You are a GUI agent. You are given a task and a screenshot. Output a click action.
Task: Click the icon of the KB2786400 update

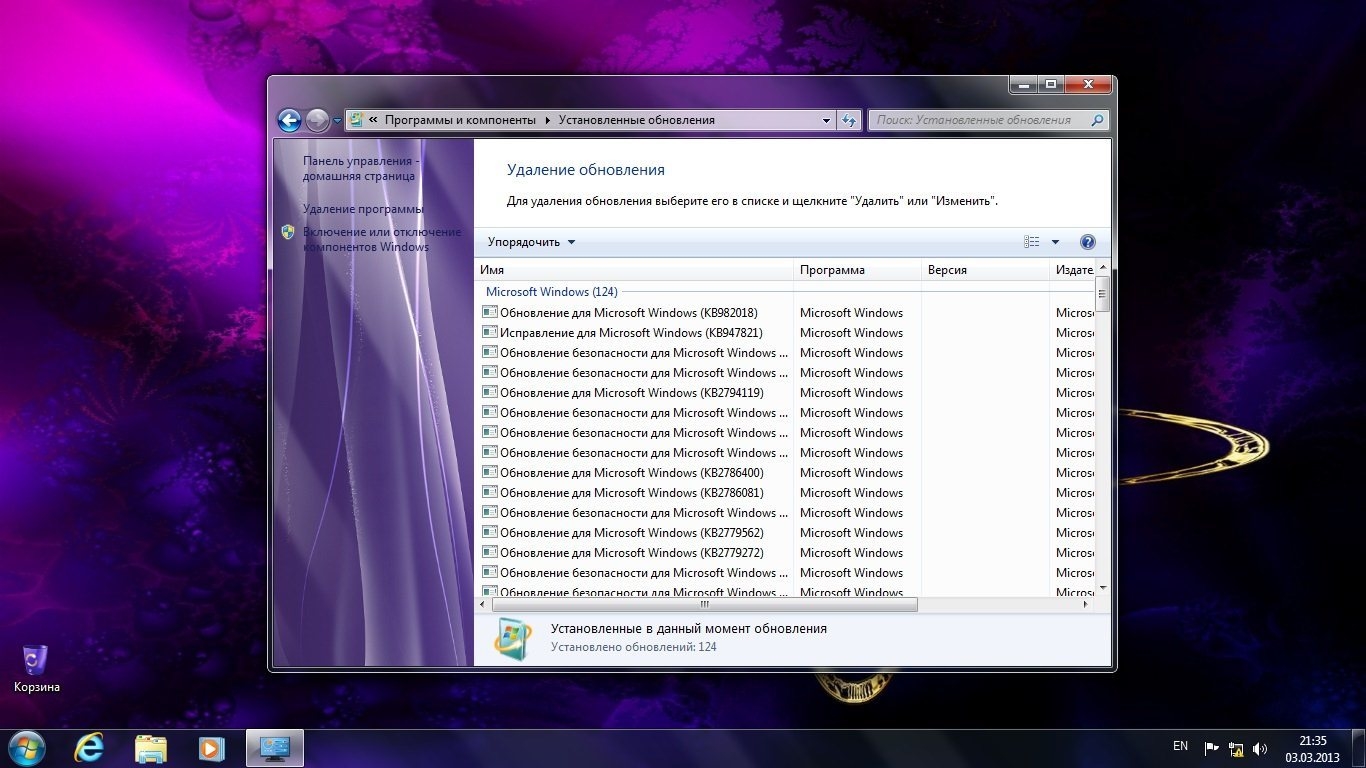pos(489,472)
